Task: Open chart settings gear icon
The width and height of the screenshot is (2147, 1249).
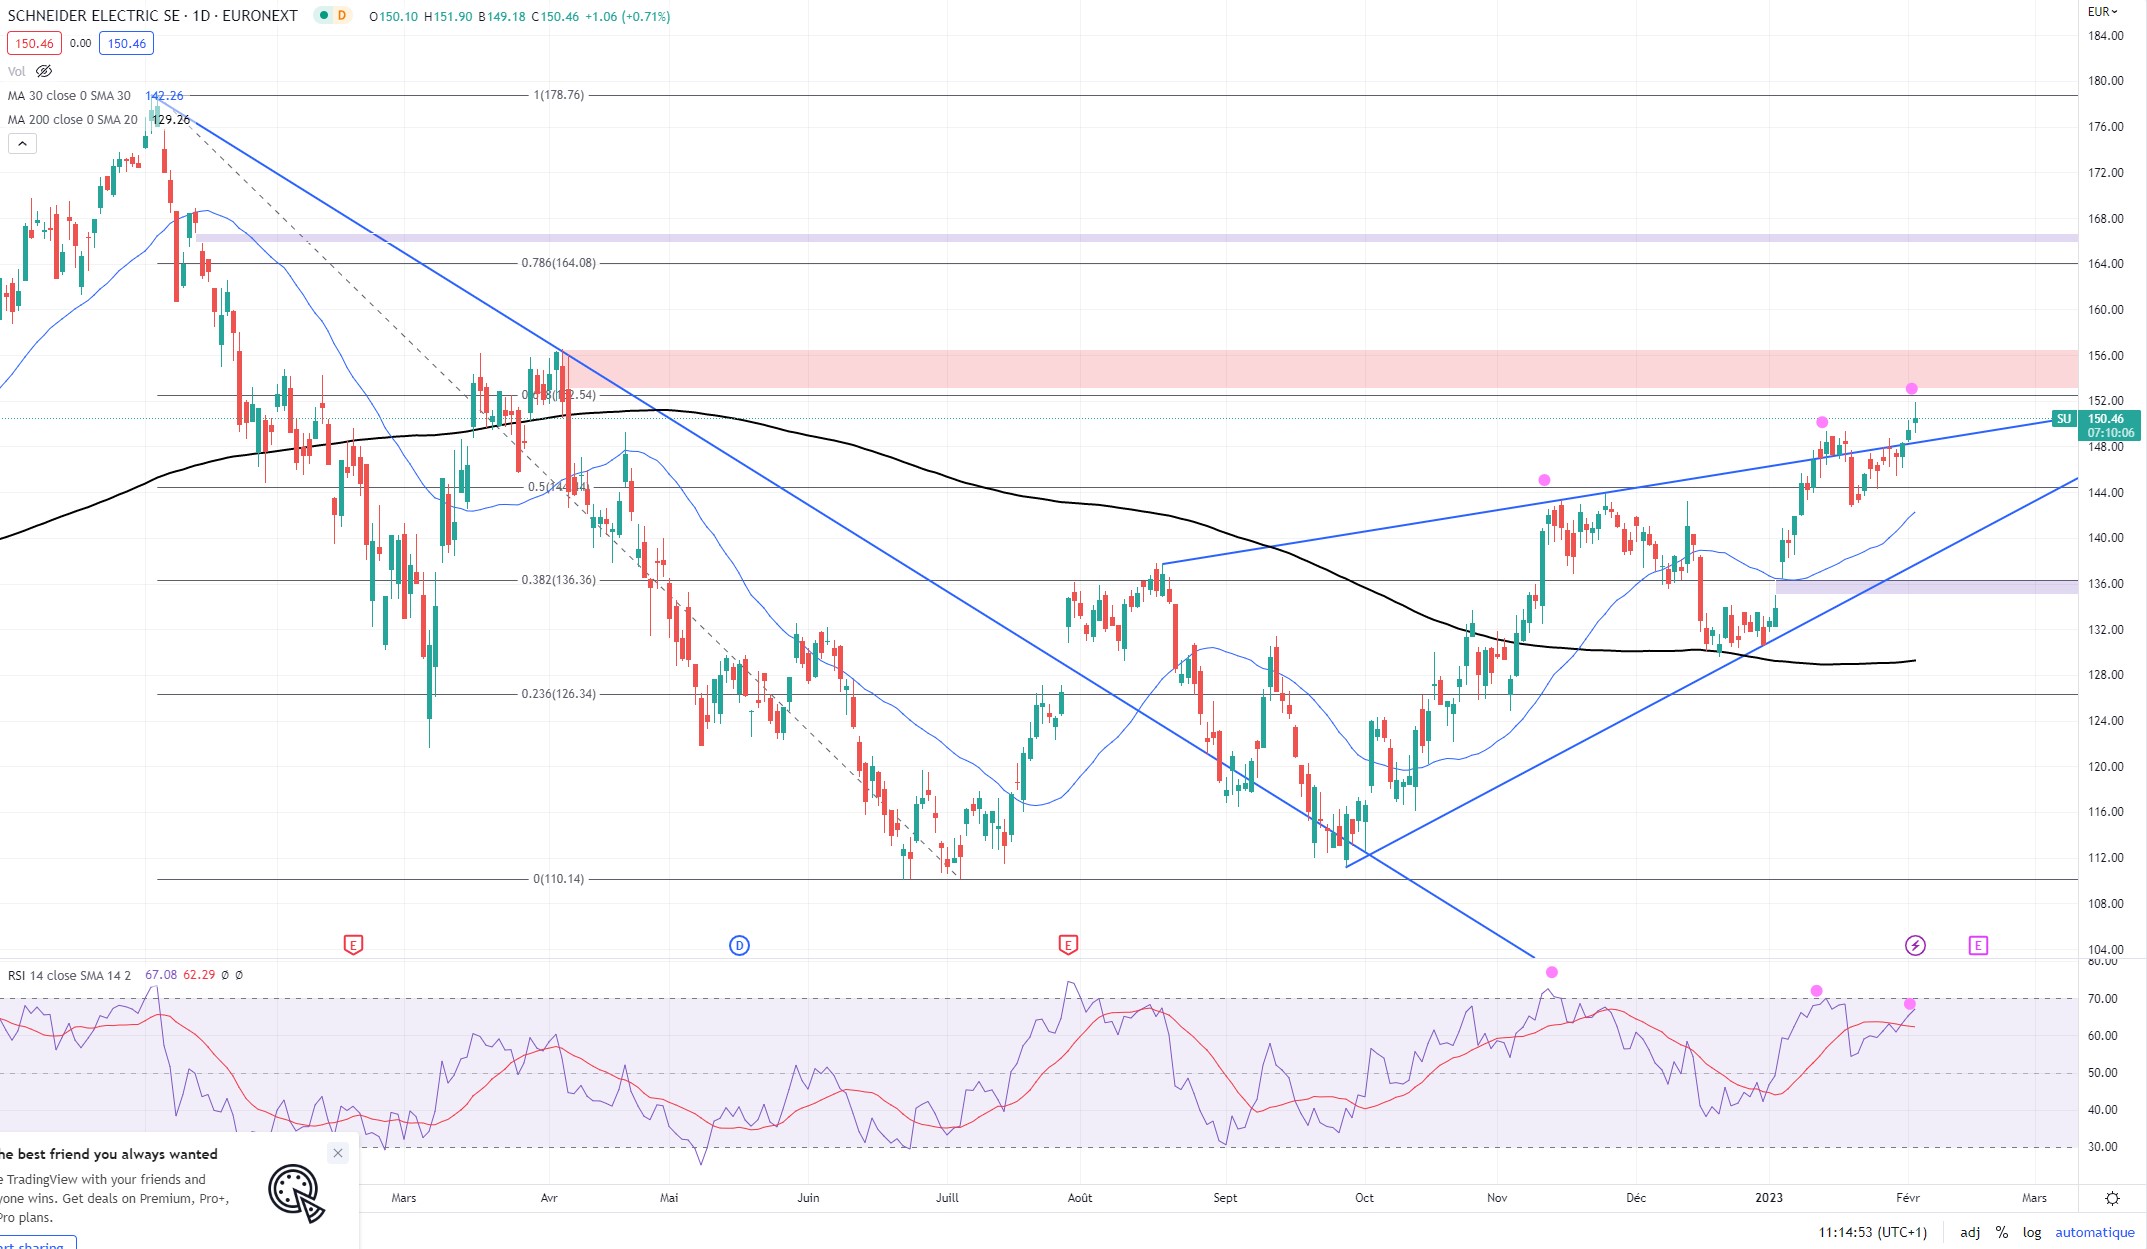Action: 2112,1198
